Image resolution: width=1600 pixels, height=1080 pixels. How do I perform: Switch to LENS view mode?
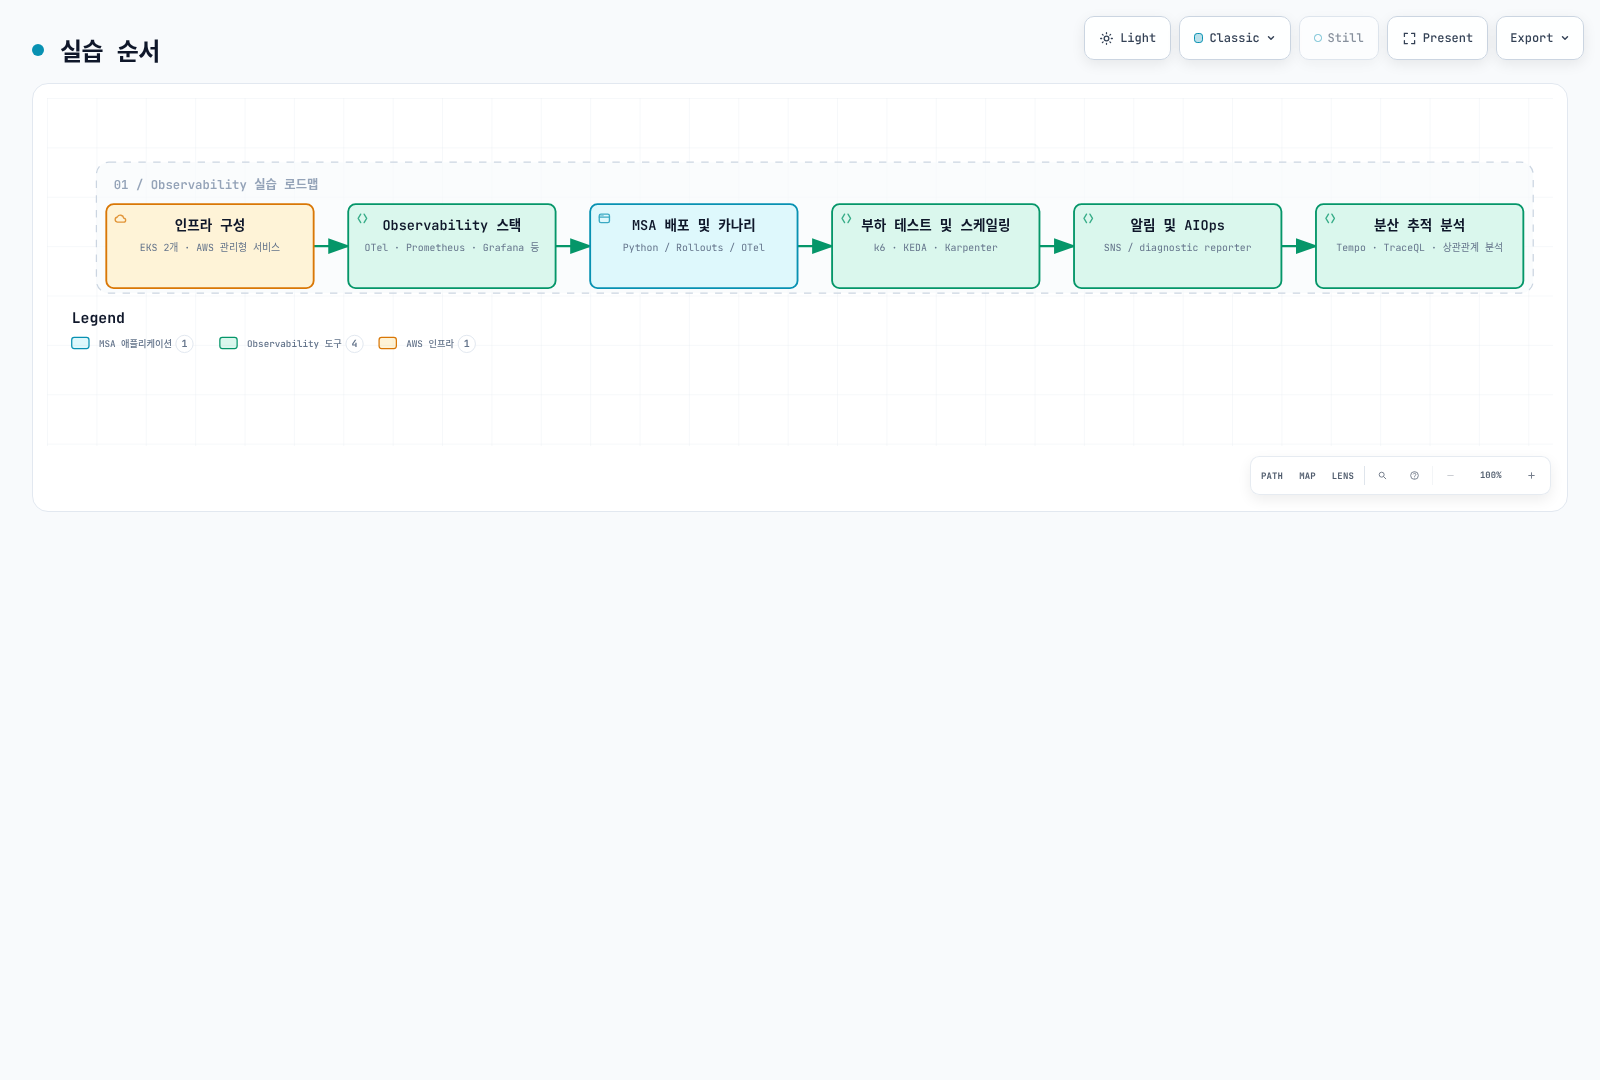(1343, 476)
